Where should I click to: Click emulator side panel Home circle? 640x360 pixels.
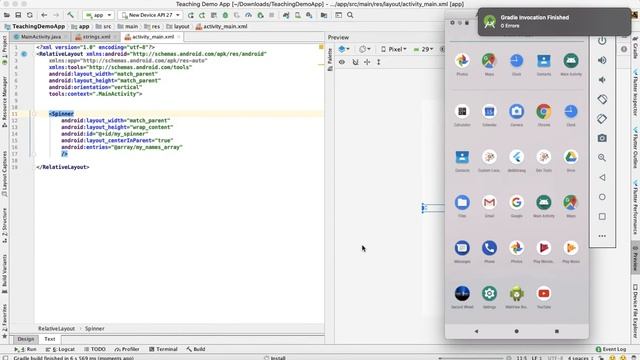pyautogui.click(x=602, y=197)
